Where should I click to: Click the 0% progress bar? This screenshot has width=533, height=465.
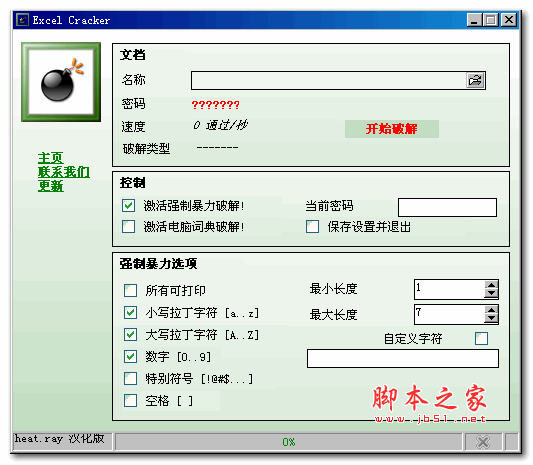click(289, 442)
